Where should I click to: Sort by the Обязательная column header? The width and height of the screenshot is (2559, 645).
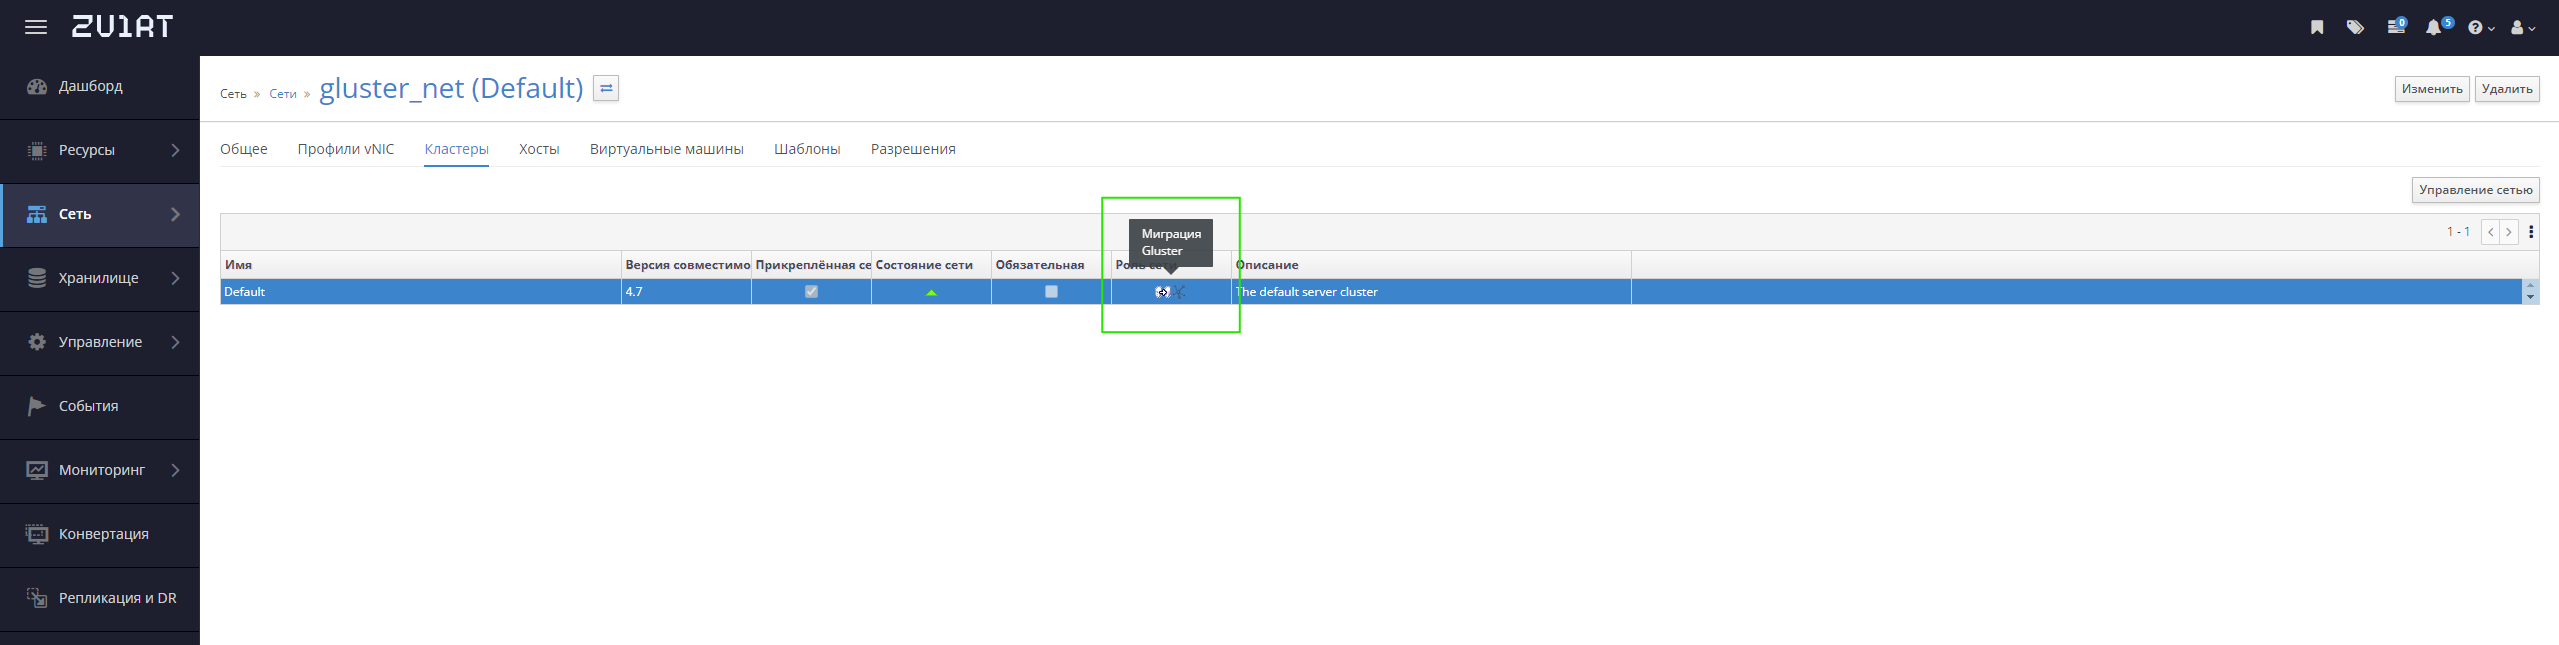click(1051, 265)
